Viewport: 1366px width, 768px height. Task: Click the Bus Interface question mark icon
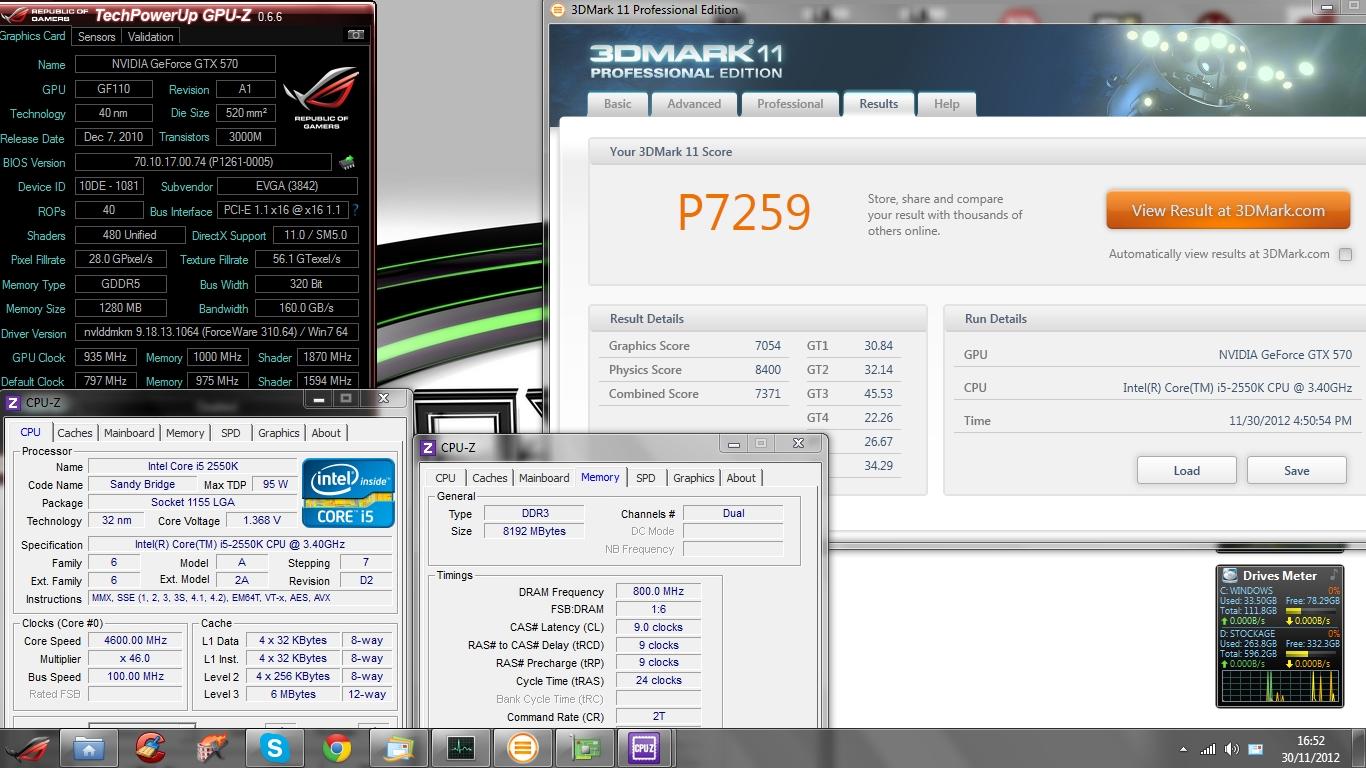[x=354, y=210]
